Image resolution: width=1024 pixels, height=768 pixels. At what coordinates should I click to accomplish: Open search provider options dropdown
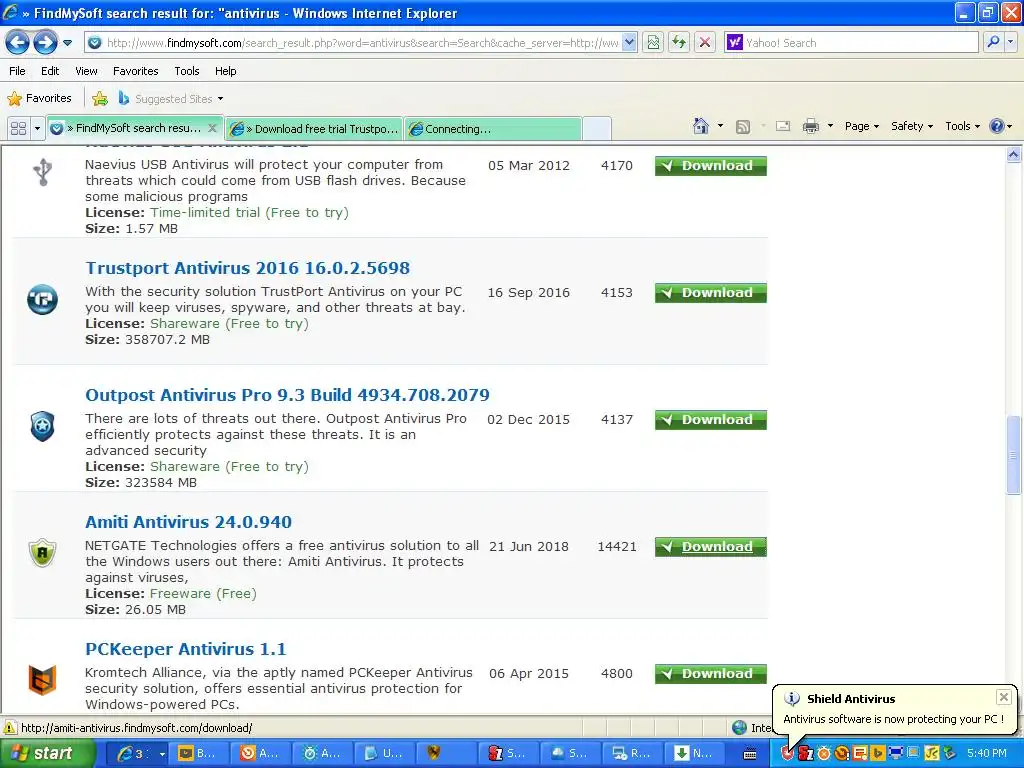1010,43
